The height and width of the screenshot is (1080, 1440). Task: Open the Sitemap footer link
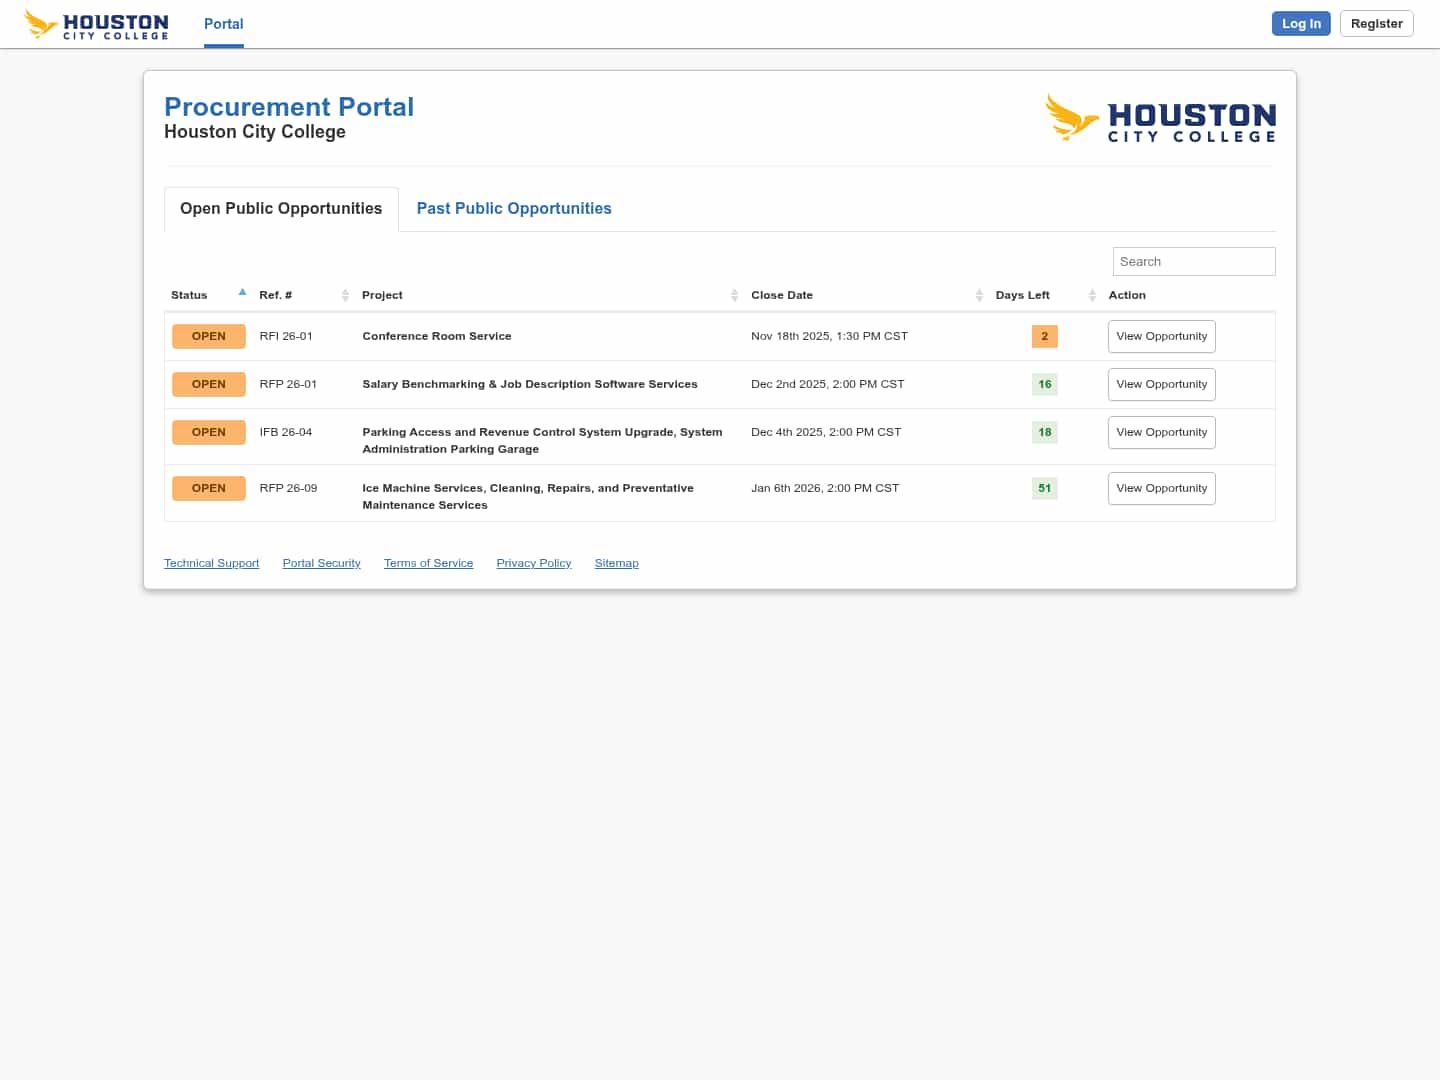[616, 564]
